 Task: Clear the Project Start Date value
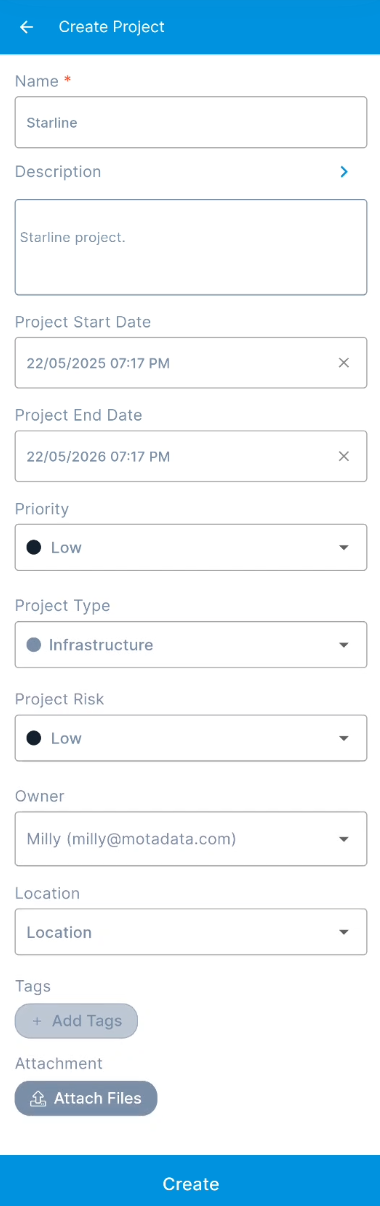click(344, 363)
